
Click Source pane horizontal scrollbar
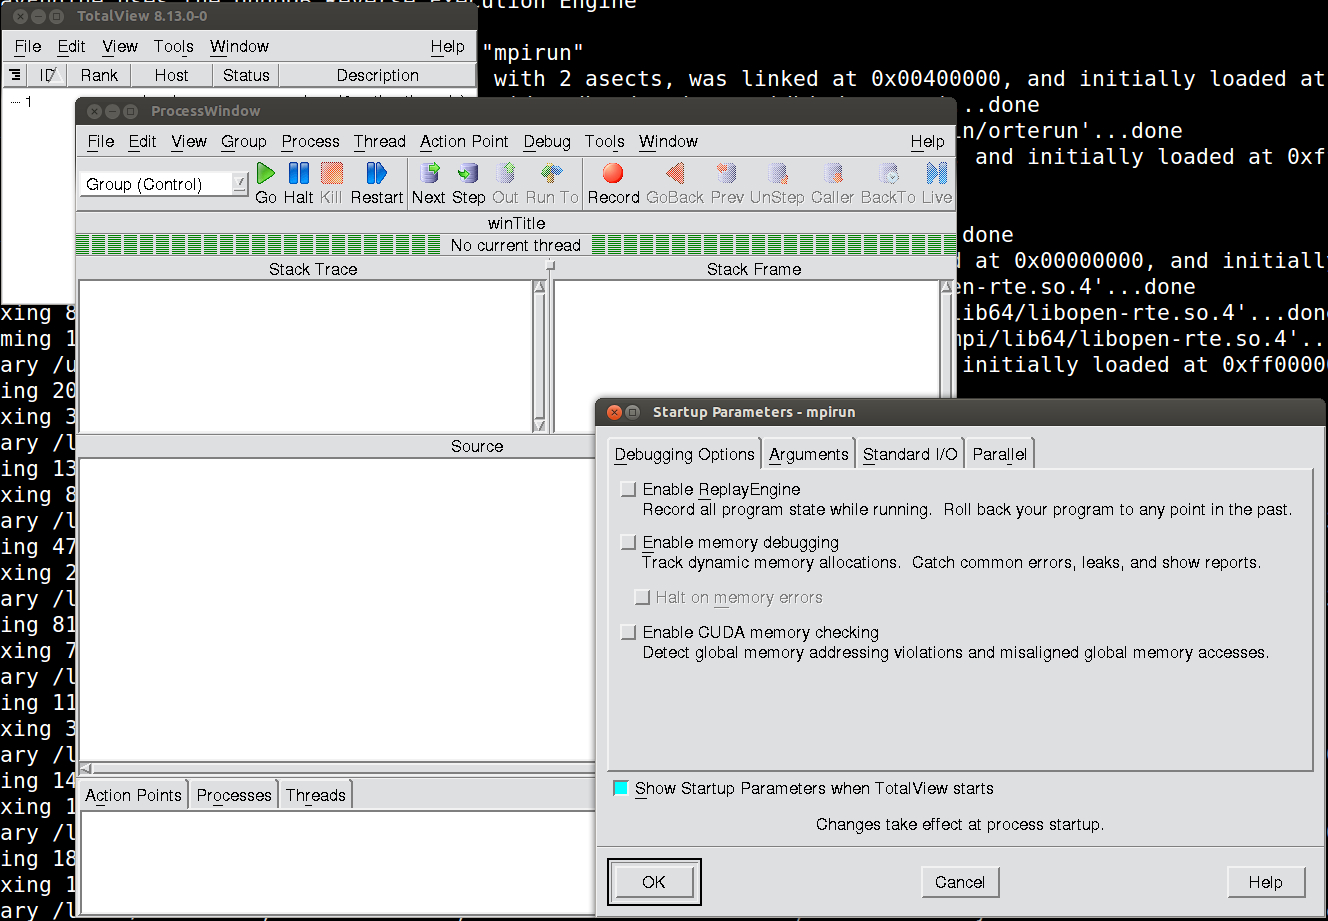tap(336, 768)
